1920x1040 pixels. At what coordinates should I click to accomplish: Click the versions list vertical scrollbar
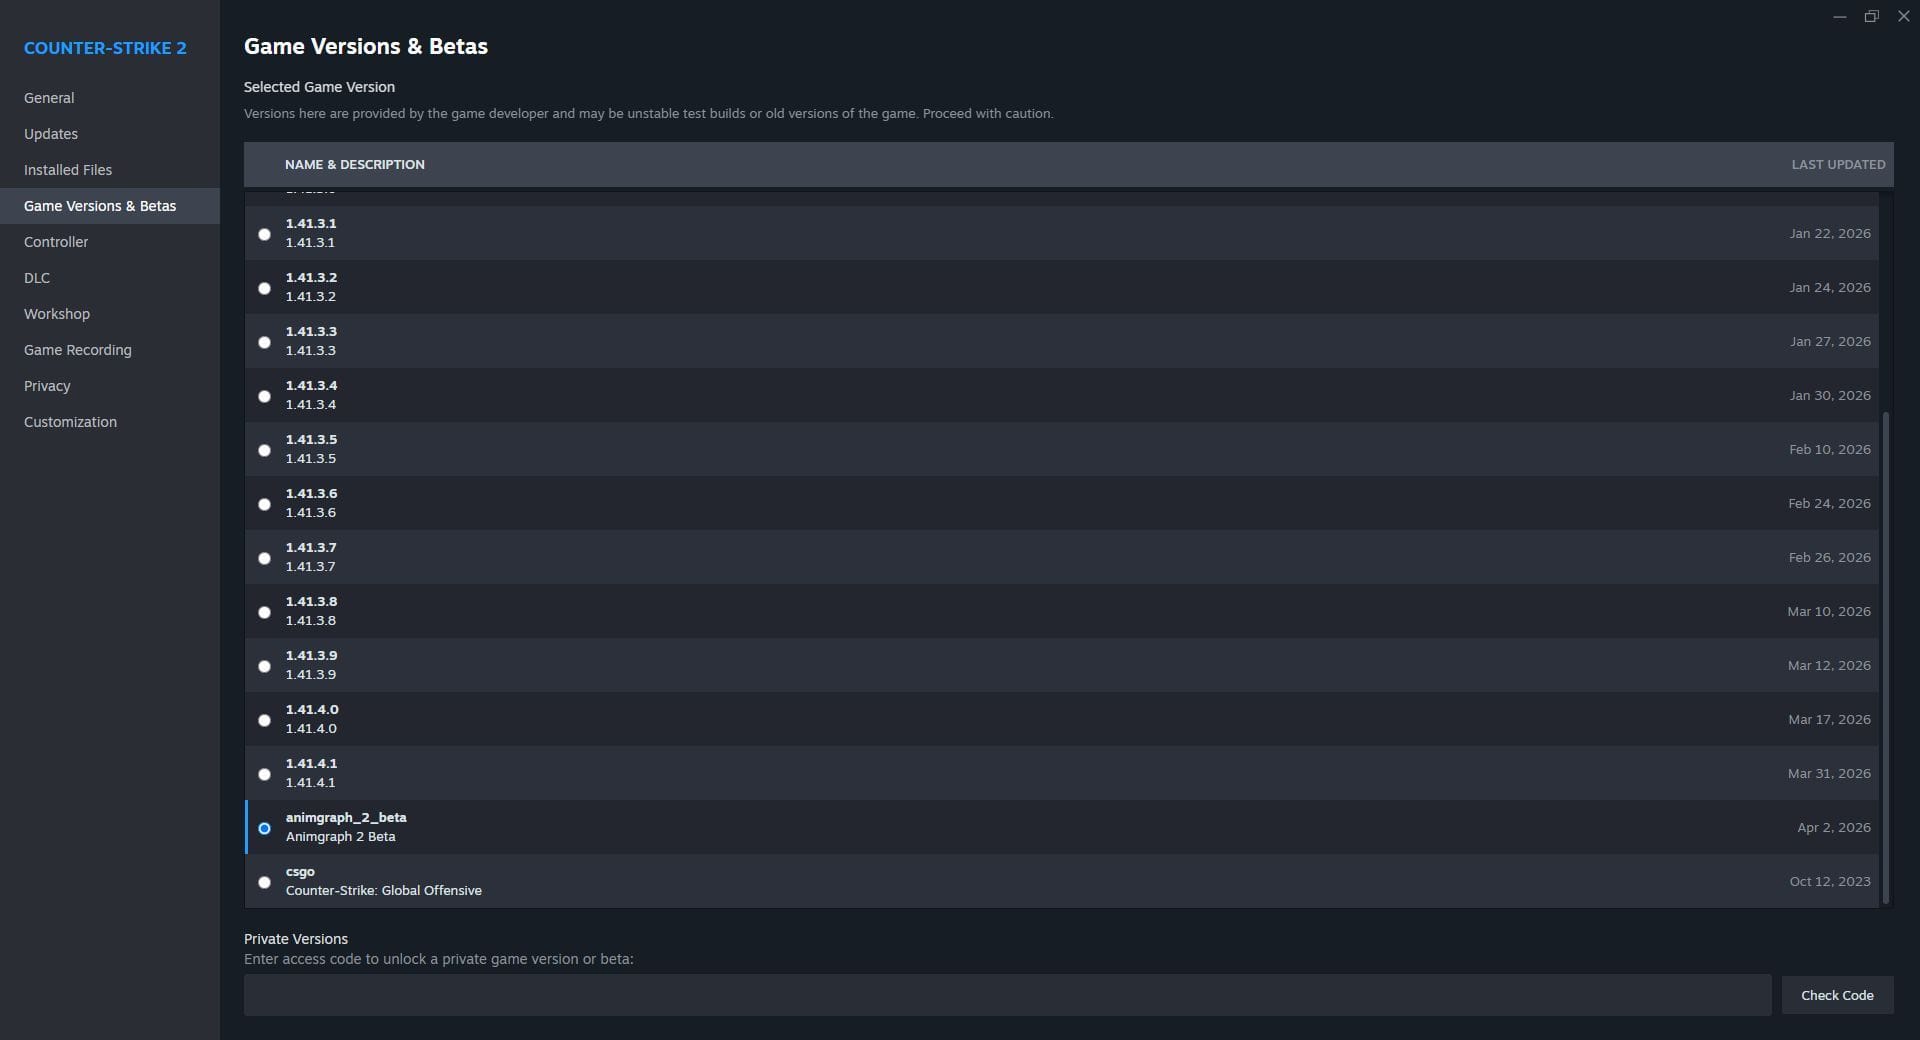click(x=1886, y=655)
